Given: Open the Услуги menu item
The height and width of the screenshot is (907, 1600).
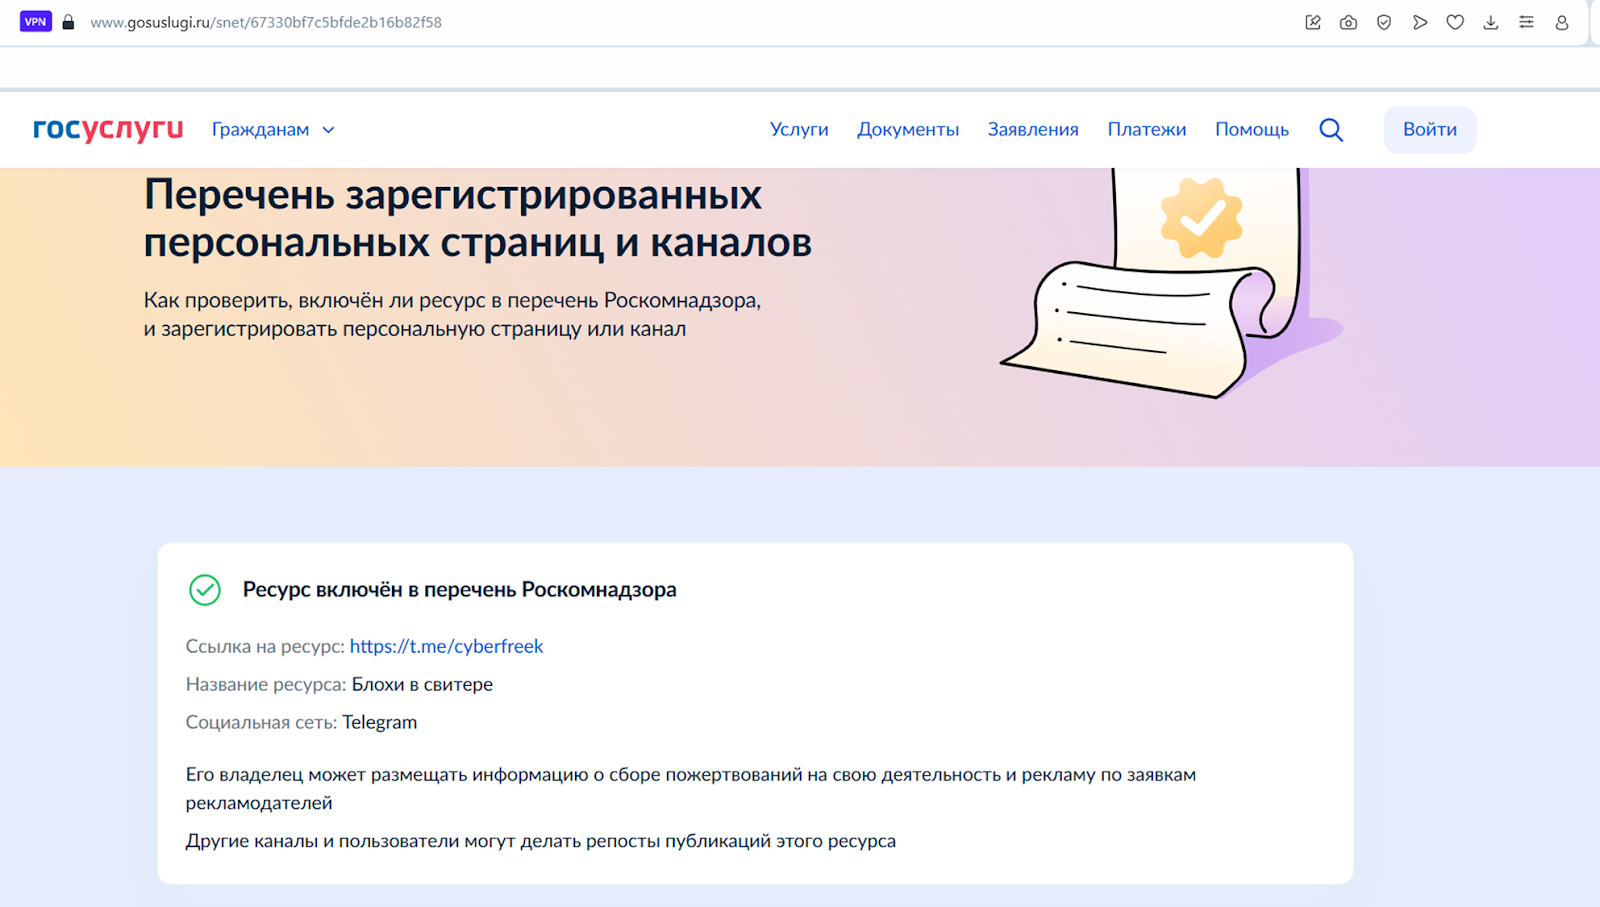Looking at the screenshot, I should (x=799, y=129).
